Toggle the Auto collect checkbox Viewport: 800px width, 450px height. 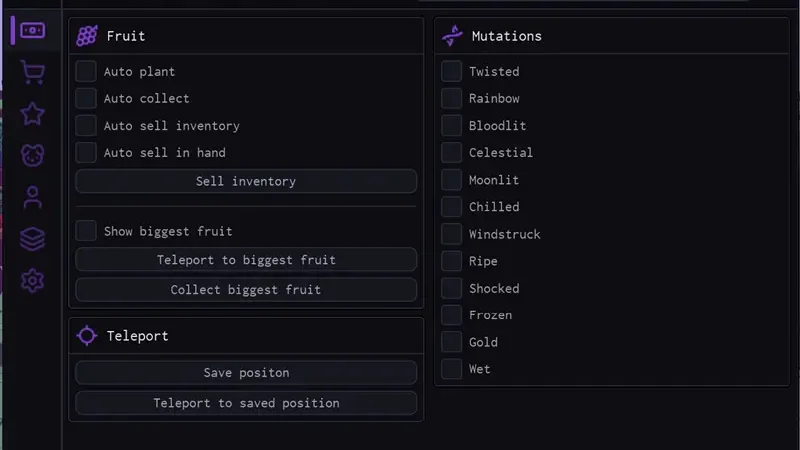pos(86,99)
